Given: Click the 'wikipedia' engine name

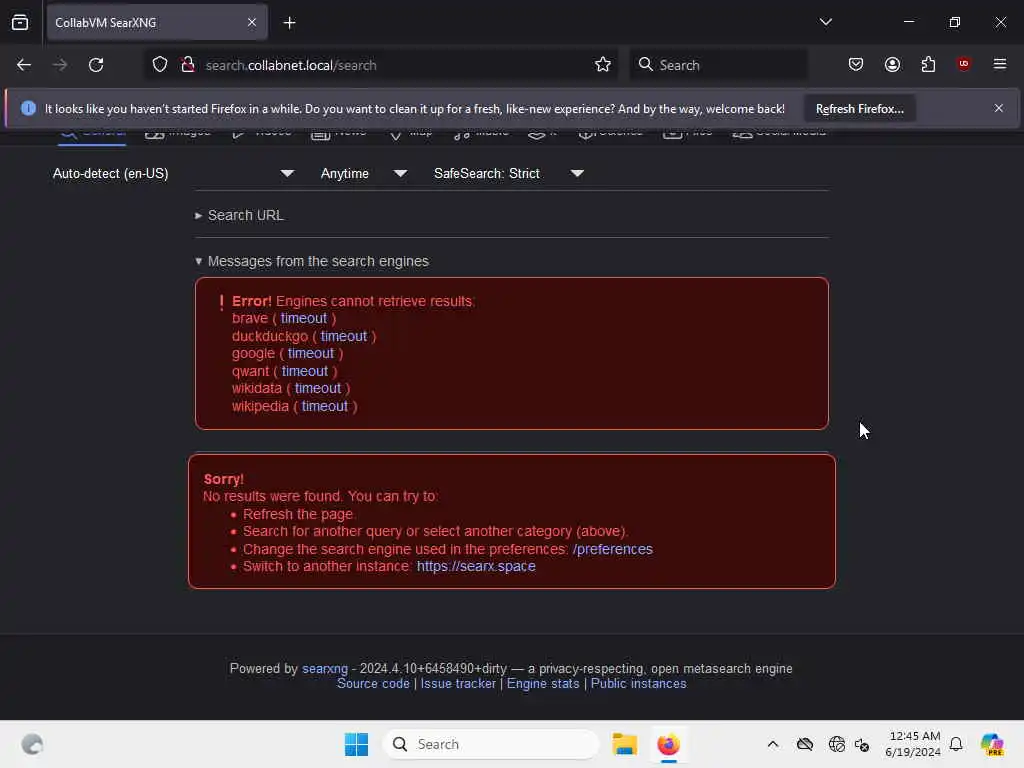Looking at the screenshot, I should (x=260, y=406).
